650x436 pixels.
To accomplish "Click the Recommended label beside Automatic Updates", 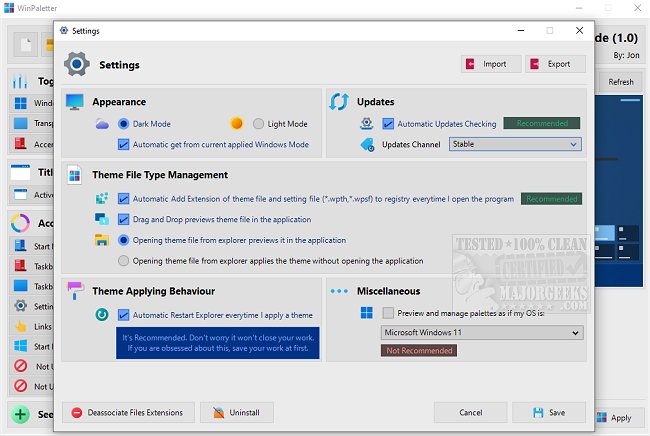I will (x=541, y=123).
